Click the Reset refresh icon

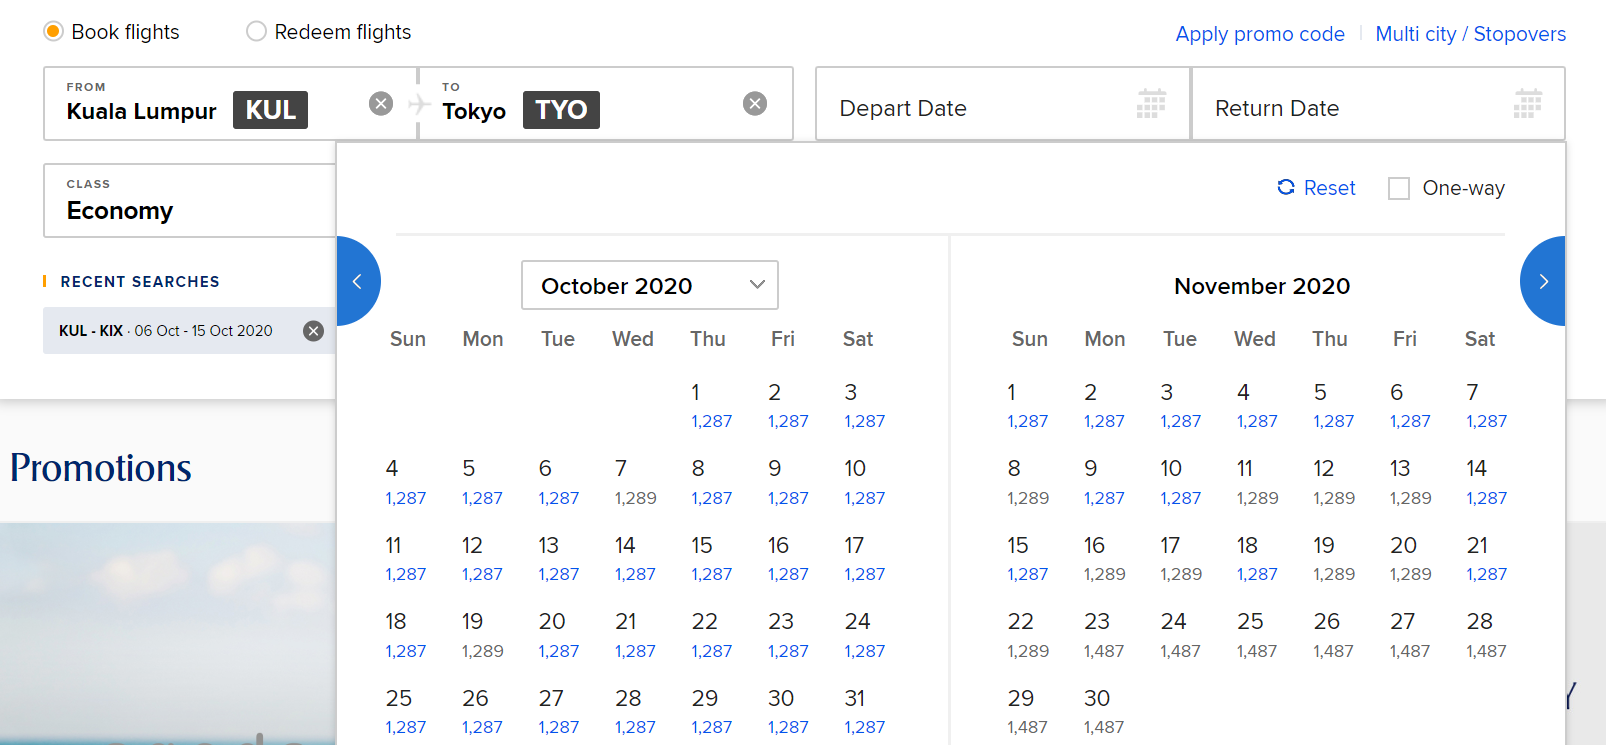coord(1286,187)
